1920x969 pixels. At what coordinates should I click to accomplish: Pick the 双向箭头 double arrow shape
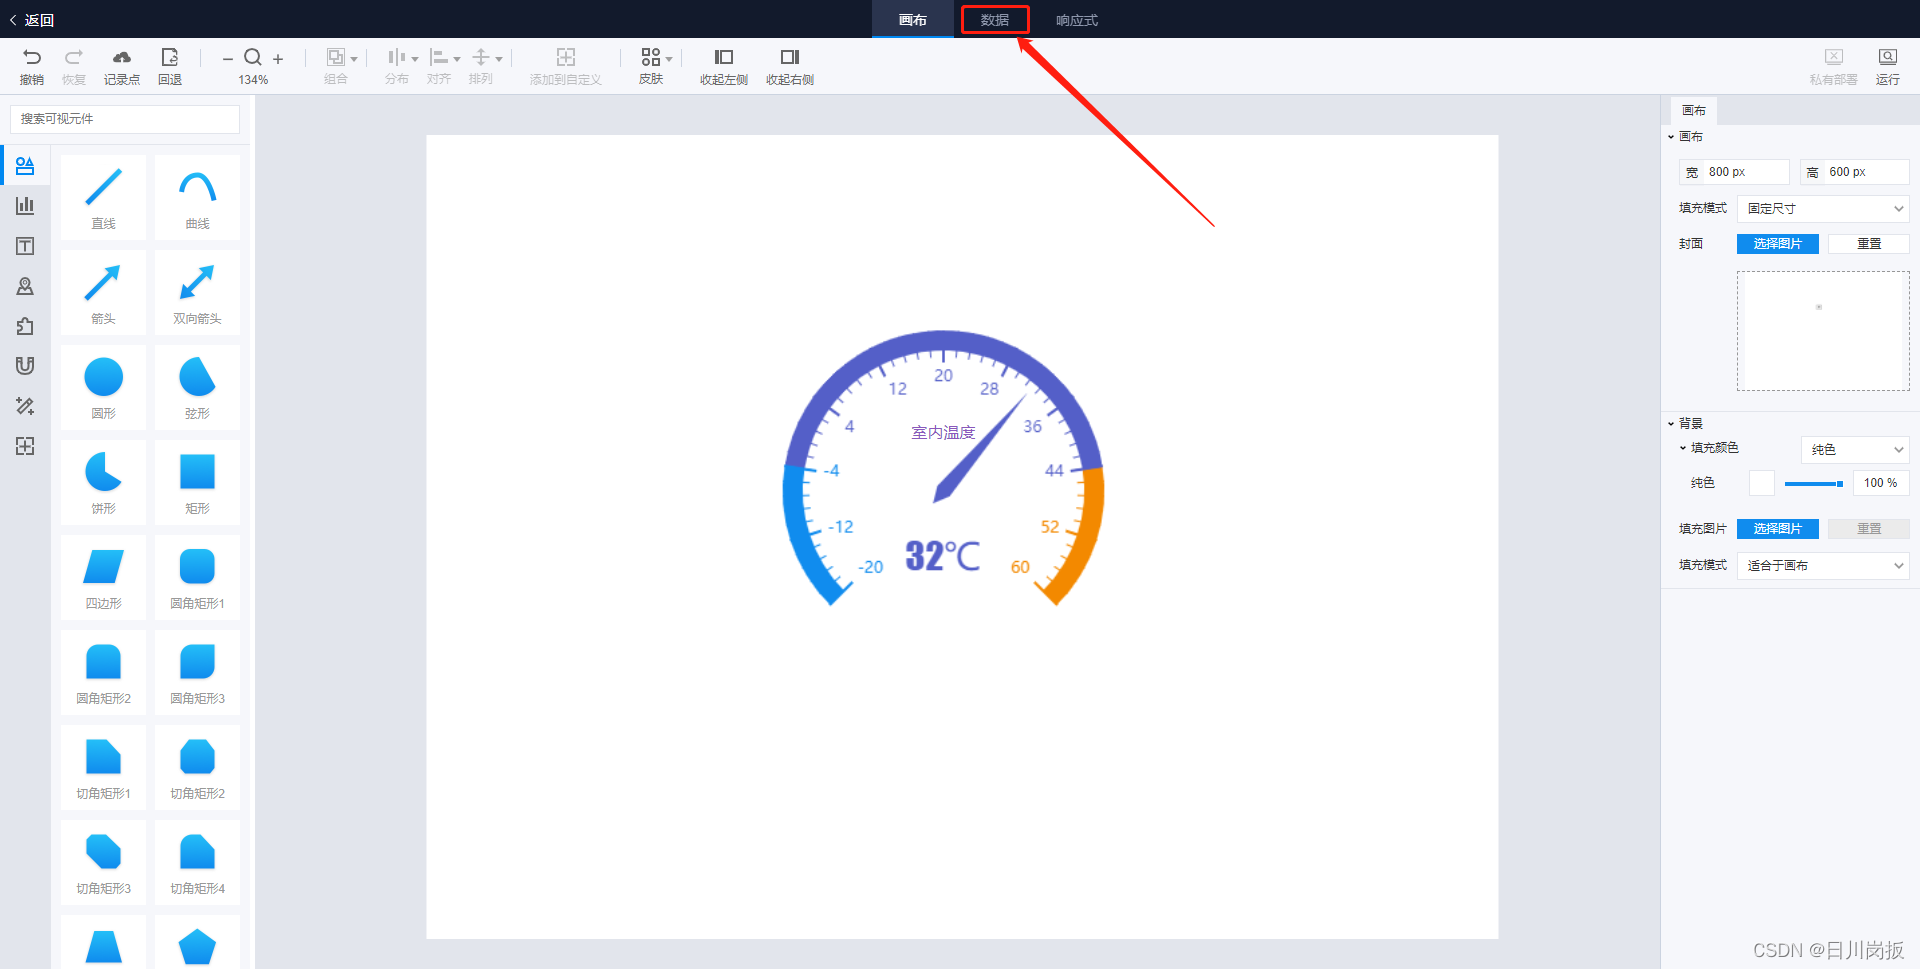pos(197,292)
